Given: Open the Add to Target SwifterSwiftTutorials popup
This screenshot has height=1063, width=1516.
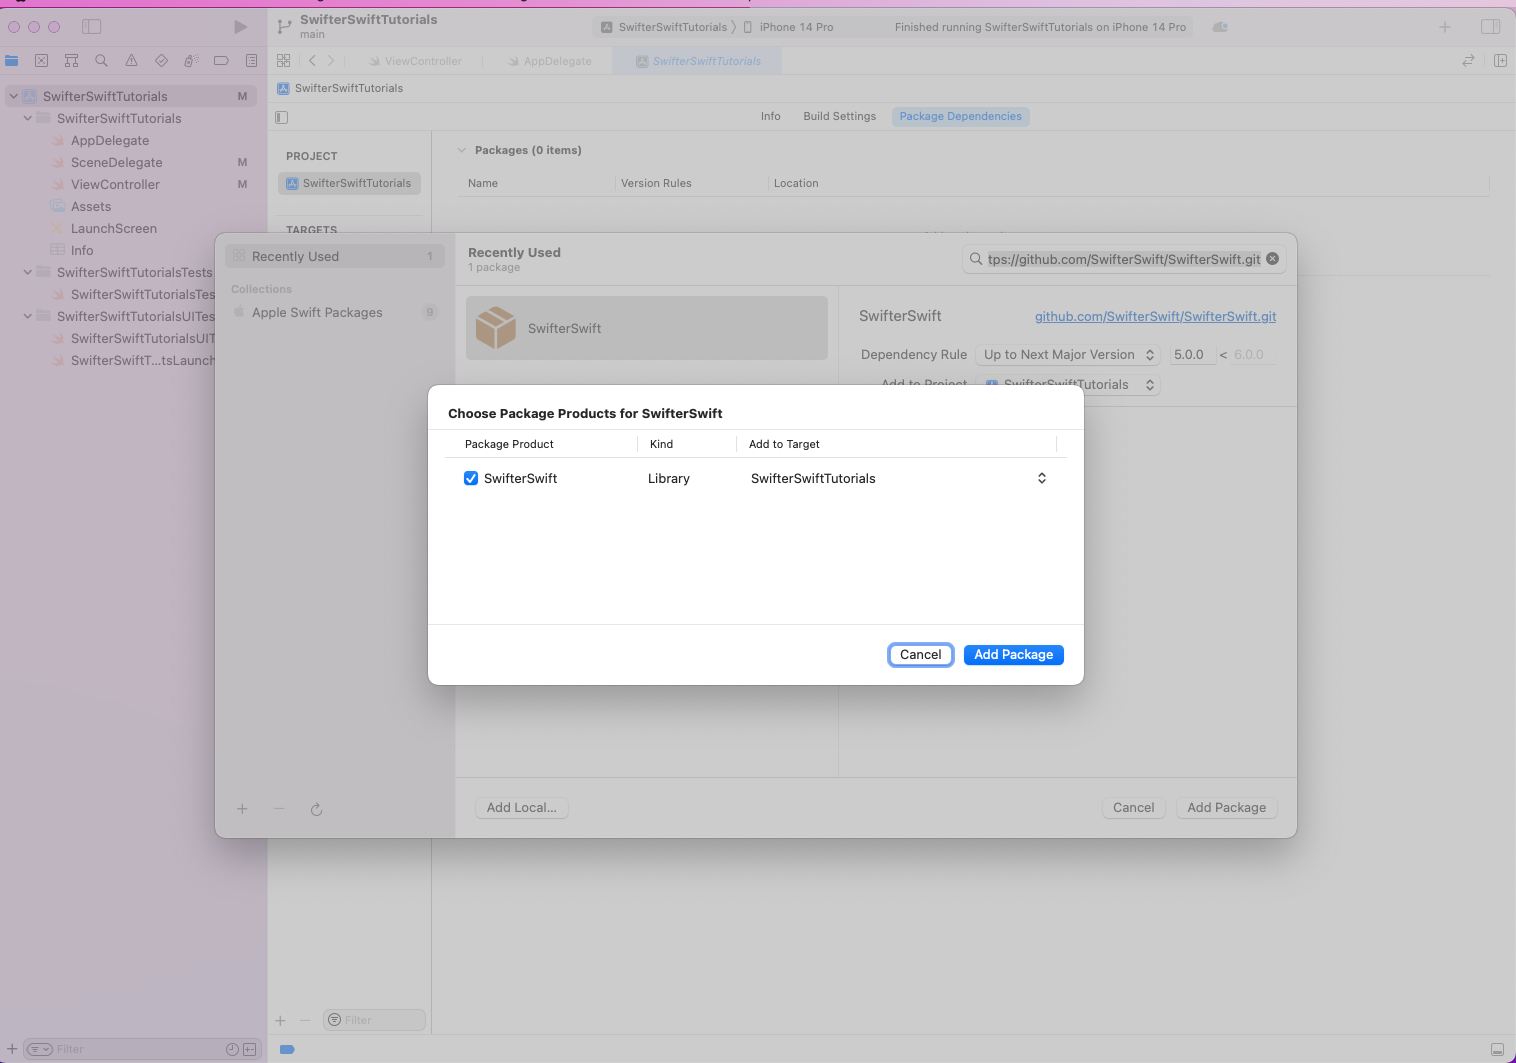Looking at the screenshot, I should click(x=898, y=478).
